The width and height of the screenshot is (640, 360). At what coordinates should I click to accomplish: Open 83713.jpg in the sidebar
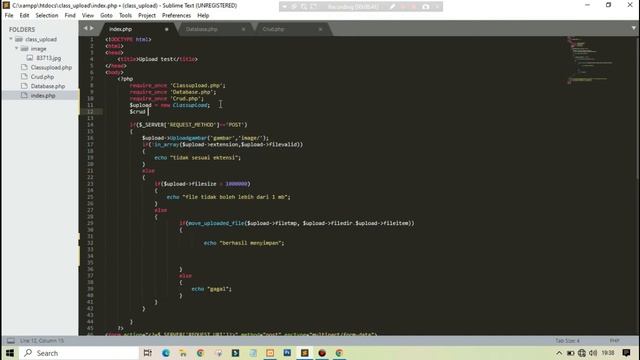click(49, 58)
